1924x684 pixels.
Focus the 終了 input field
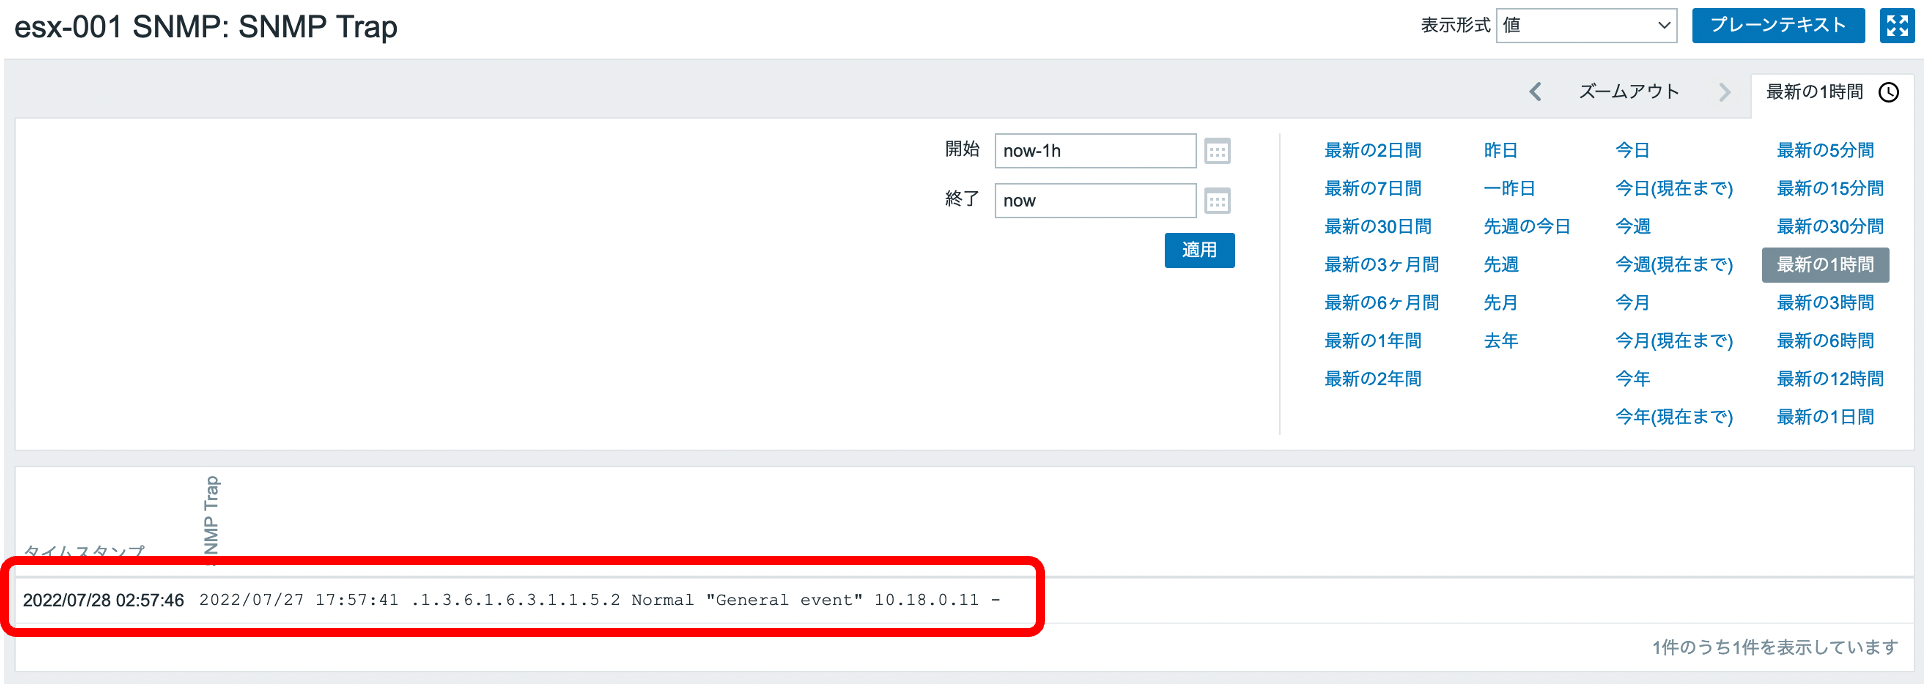click(1095, 201)
